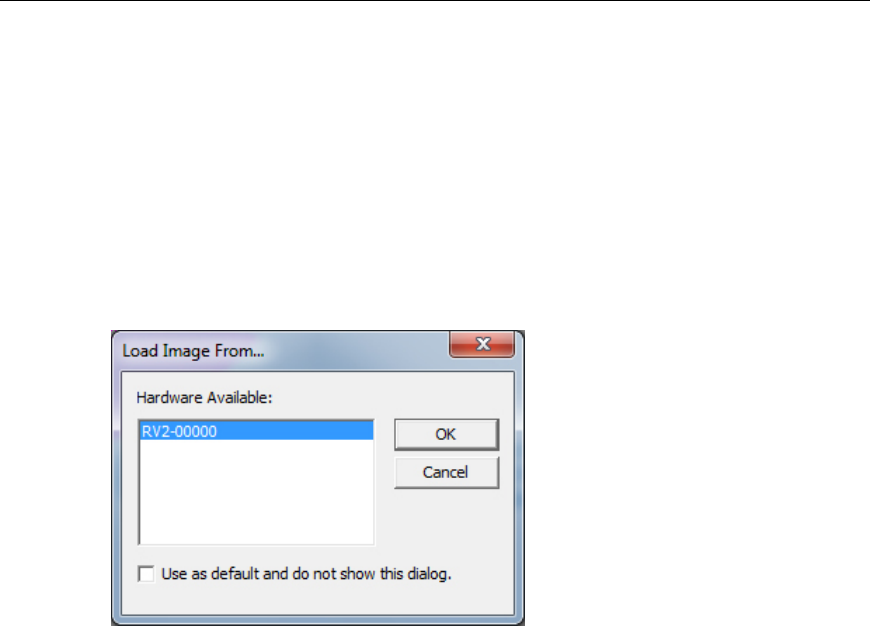This screenshot has height=626, width=870.
Task: Close the Load Image From dialog
Action: coord(483,344)
